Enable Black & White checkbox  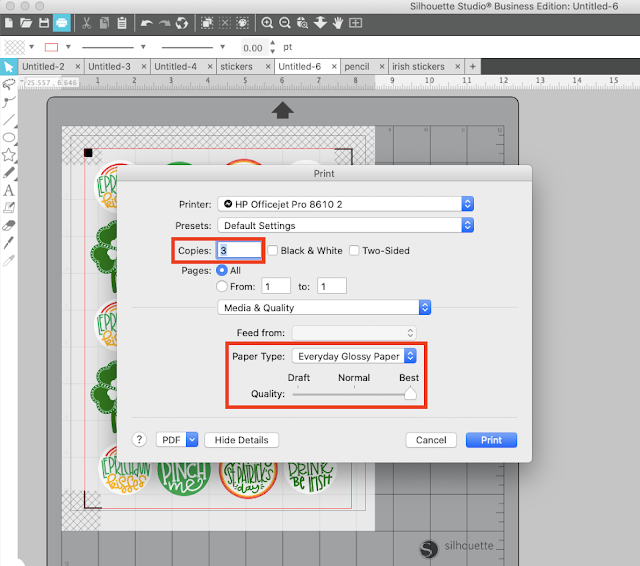pos(272,250)
